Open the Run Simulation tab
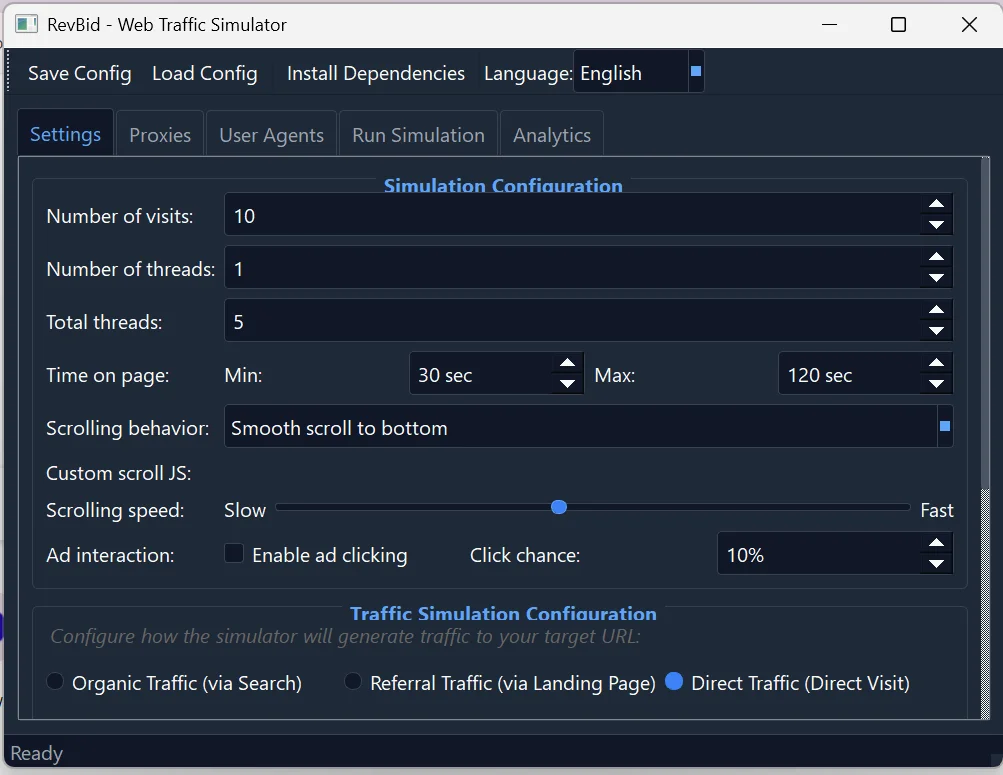Image resolution: width=1003 pixels, height=775 pixels. (418, 135)
